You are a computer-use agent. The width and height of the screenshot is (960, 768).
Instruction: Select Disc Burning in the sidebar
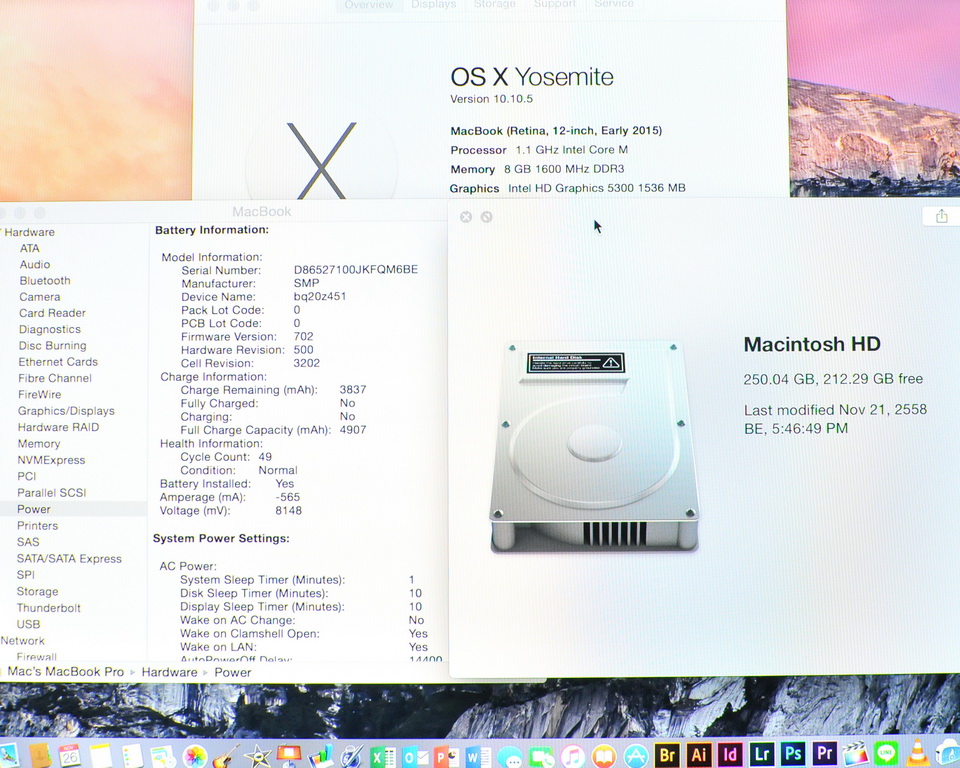click(52, 345)
